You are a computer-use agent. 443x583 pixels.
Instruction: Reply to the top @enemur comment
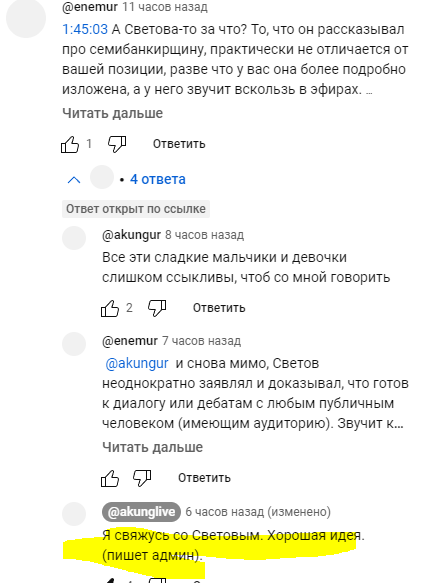coord(179,144)
